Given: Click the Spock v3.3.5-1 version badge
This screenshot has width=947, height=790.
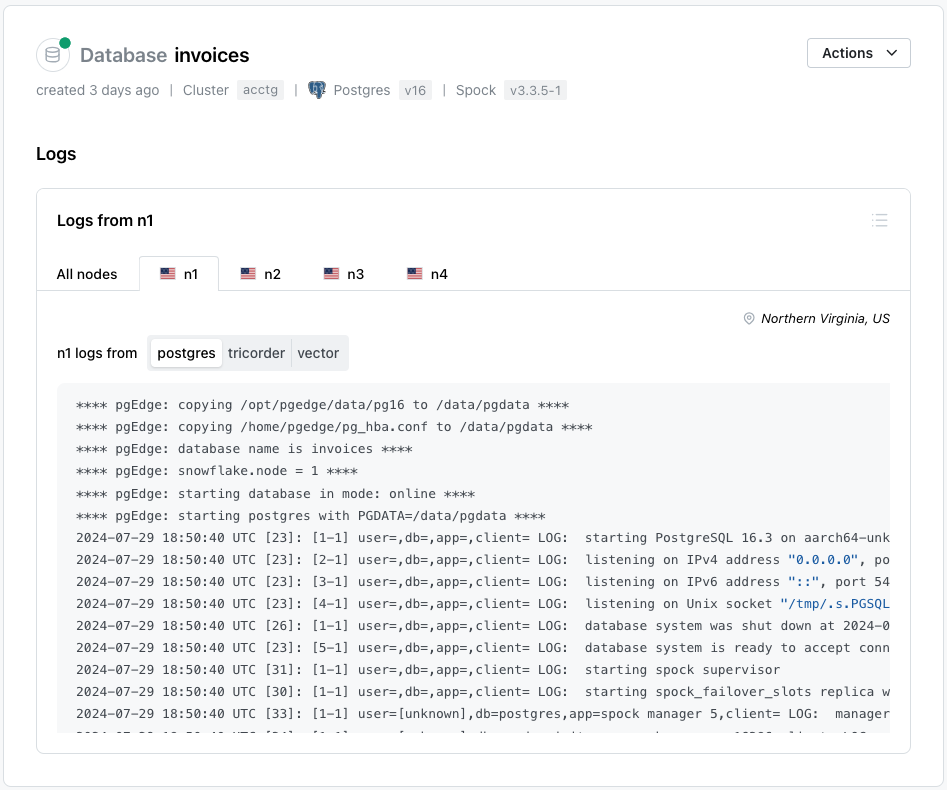Looking at the screenshot, I should tap(536, 90).
